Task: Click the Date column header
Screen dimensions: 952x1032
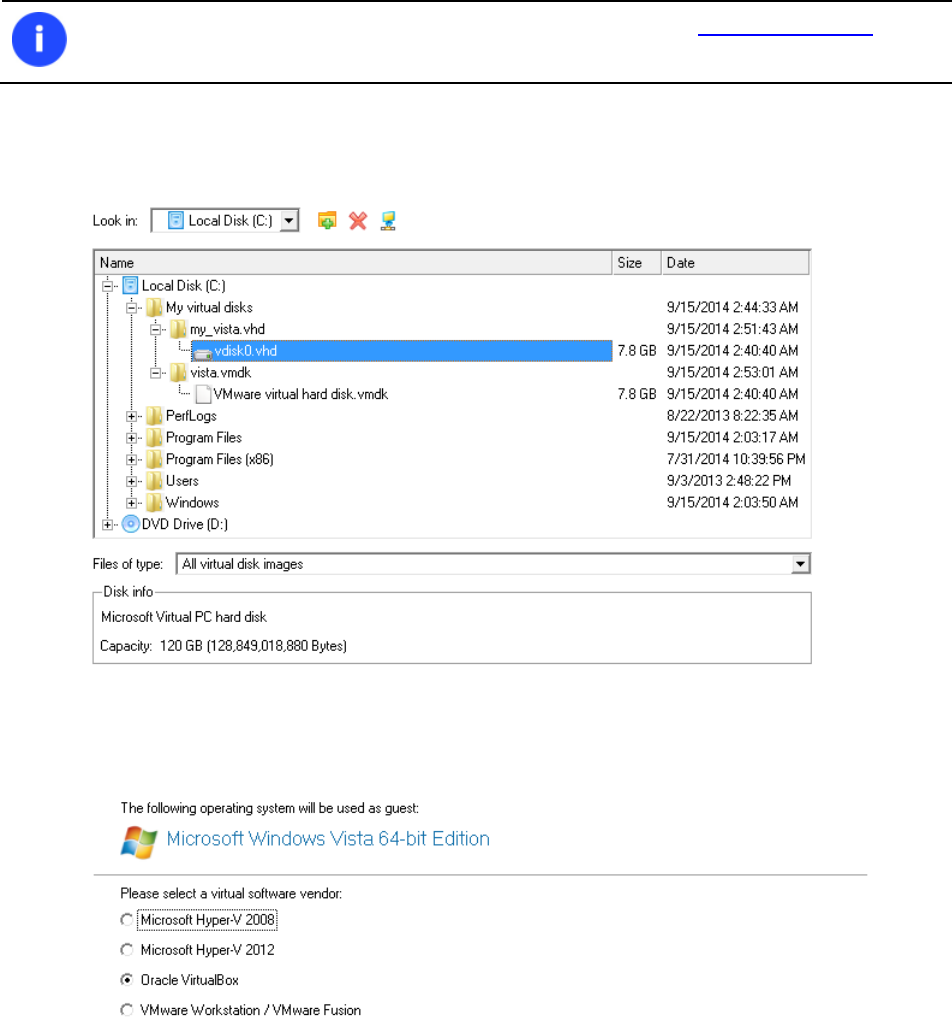Action: [x=735, y=263]
